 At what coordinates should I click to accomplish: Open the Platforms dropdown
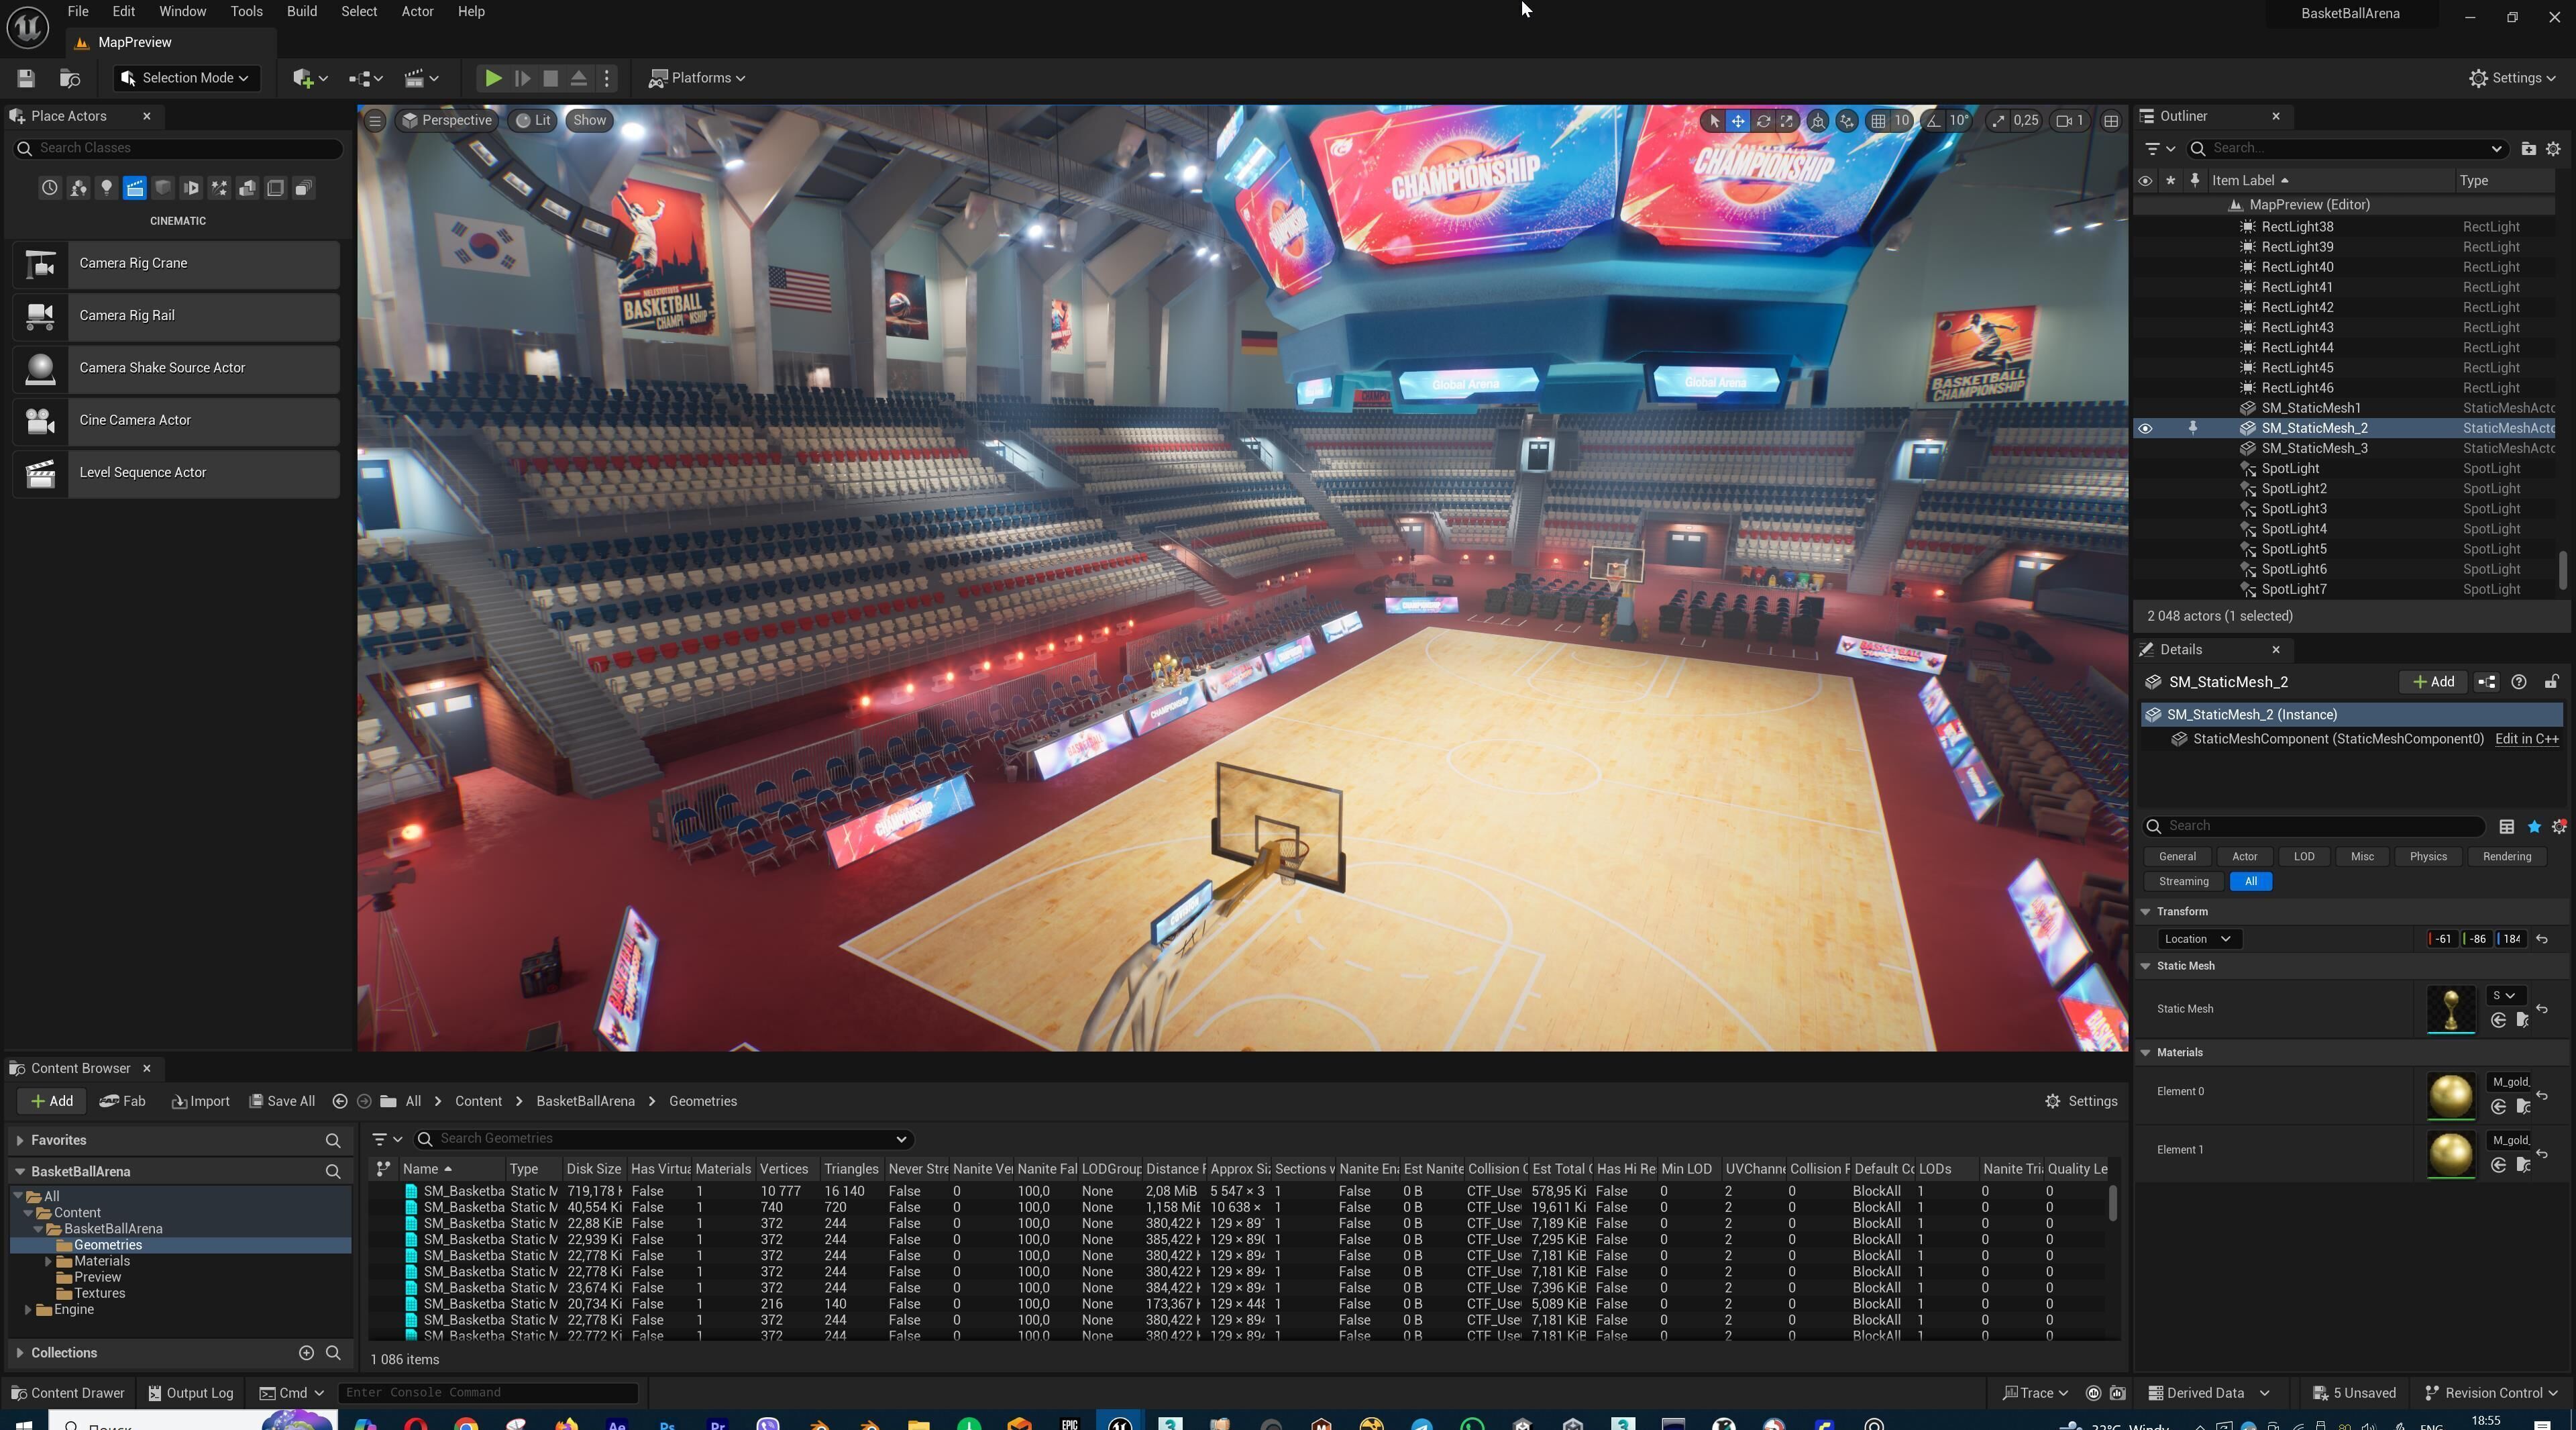coord(697,78)
